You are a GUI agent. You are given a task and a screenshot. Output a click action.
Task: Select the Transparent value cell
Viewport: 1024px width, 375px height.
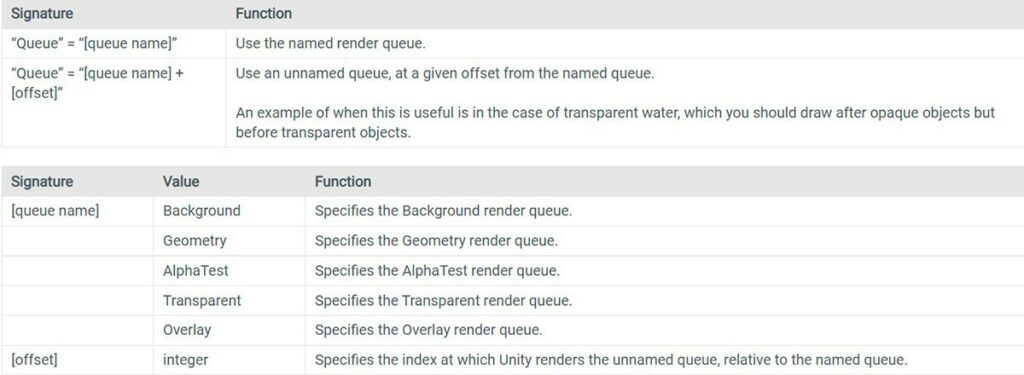pyautogui.click(x=229, y=301)
